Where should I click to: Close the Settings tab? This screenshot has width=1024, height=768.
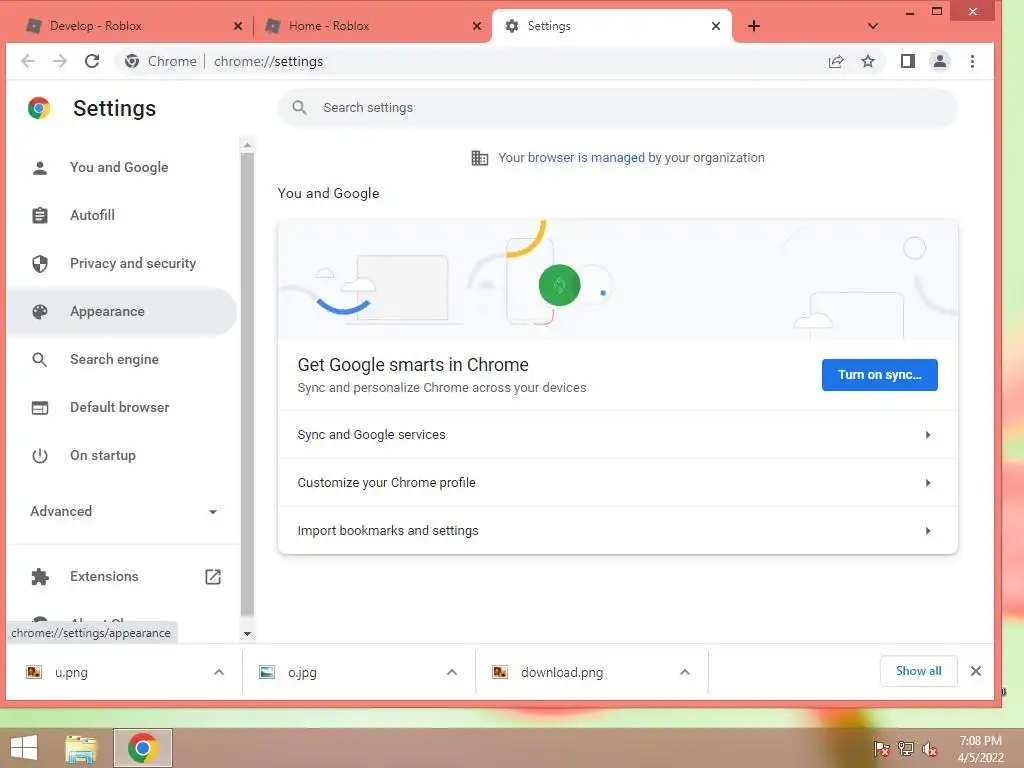coord(716,26)
